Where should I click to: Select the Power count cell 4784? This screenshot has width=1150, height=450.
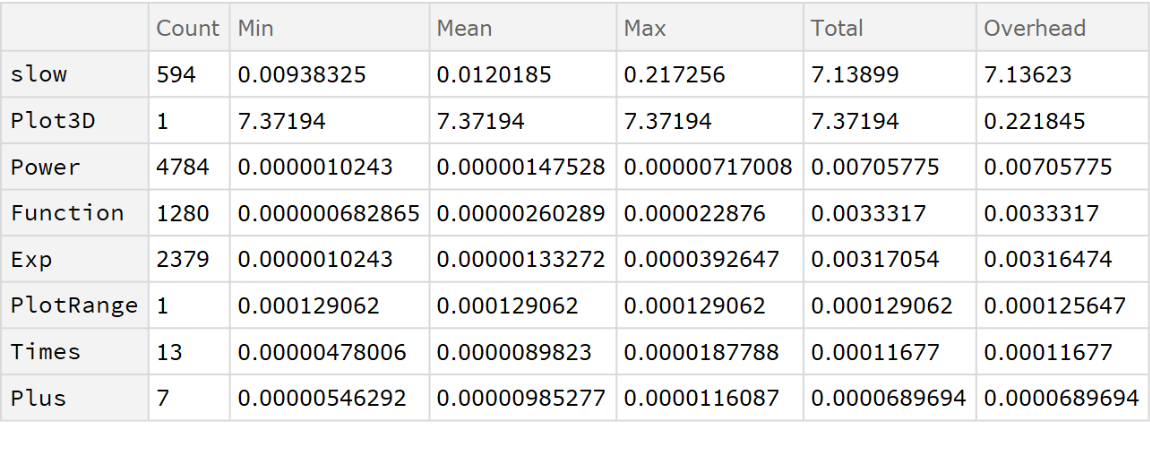[183, 167]
